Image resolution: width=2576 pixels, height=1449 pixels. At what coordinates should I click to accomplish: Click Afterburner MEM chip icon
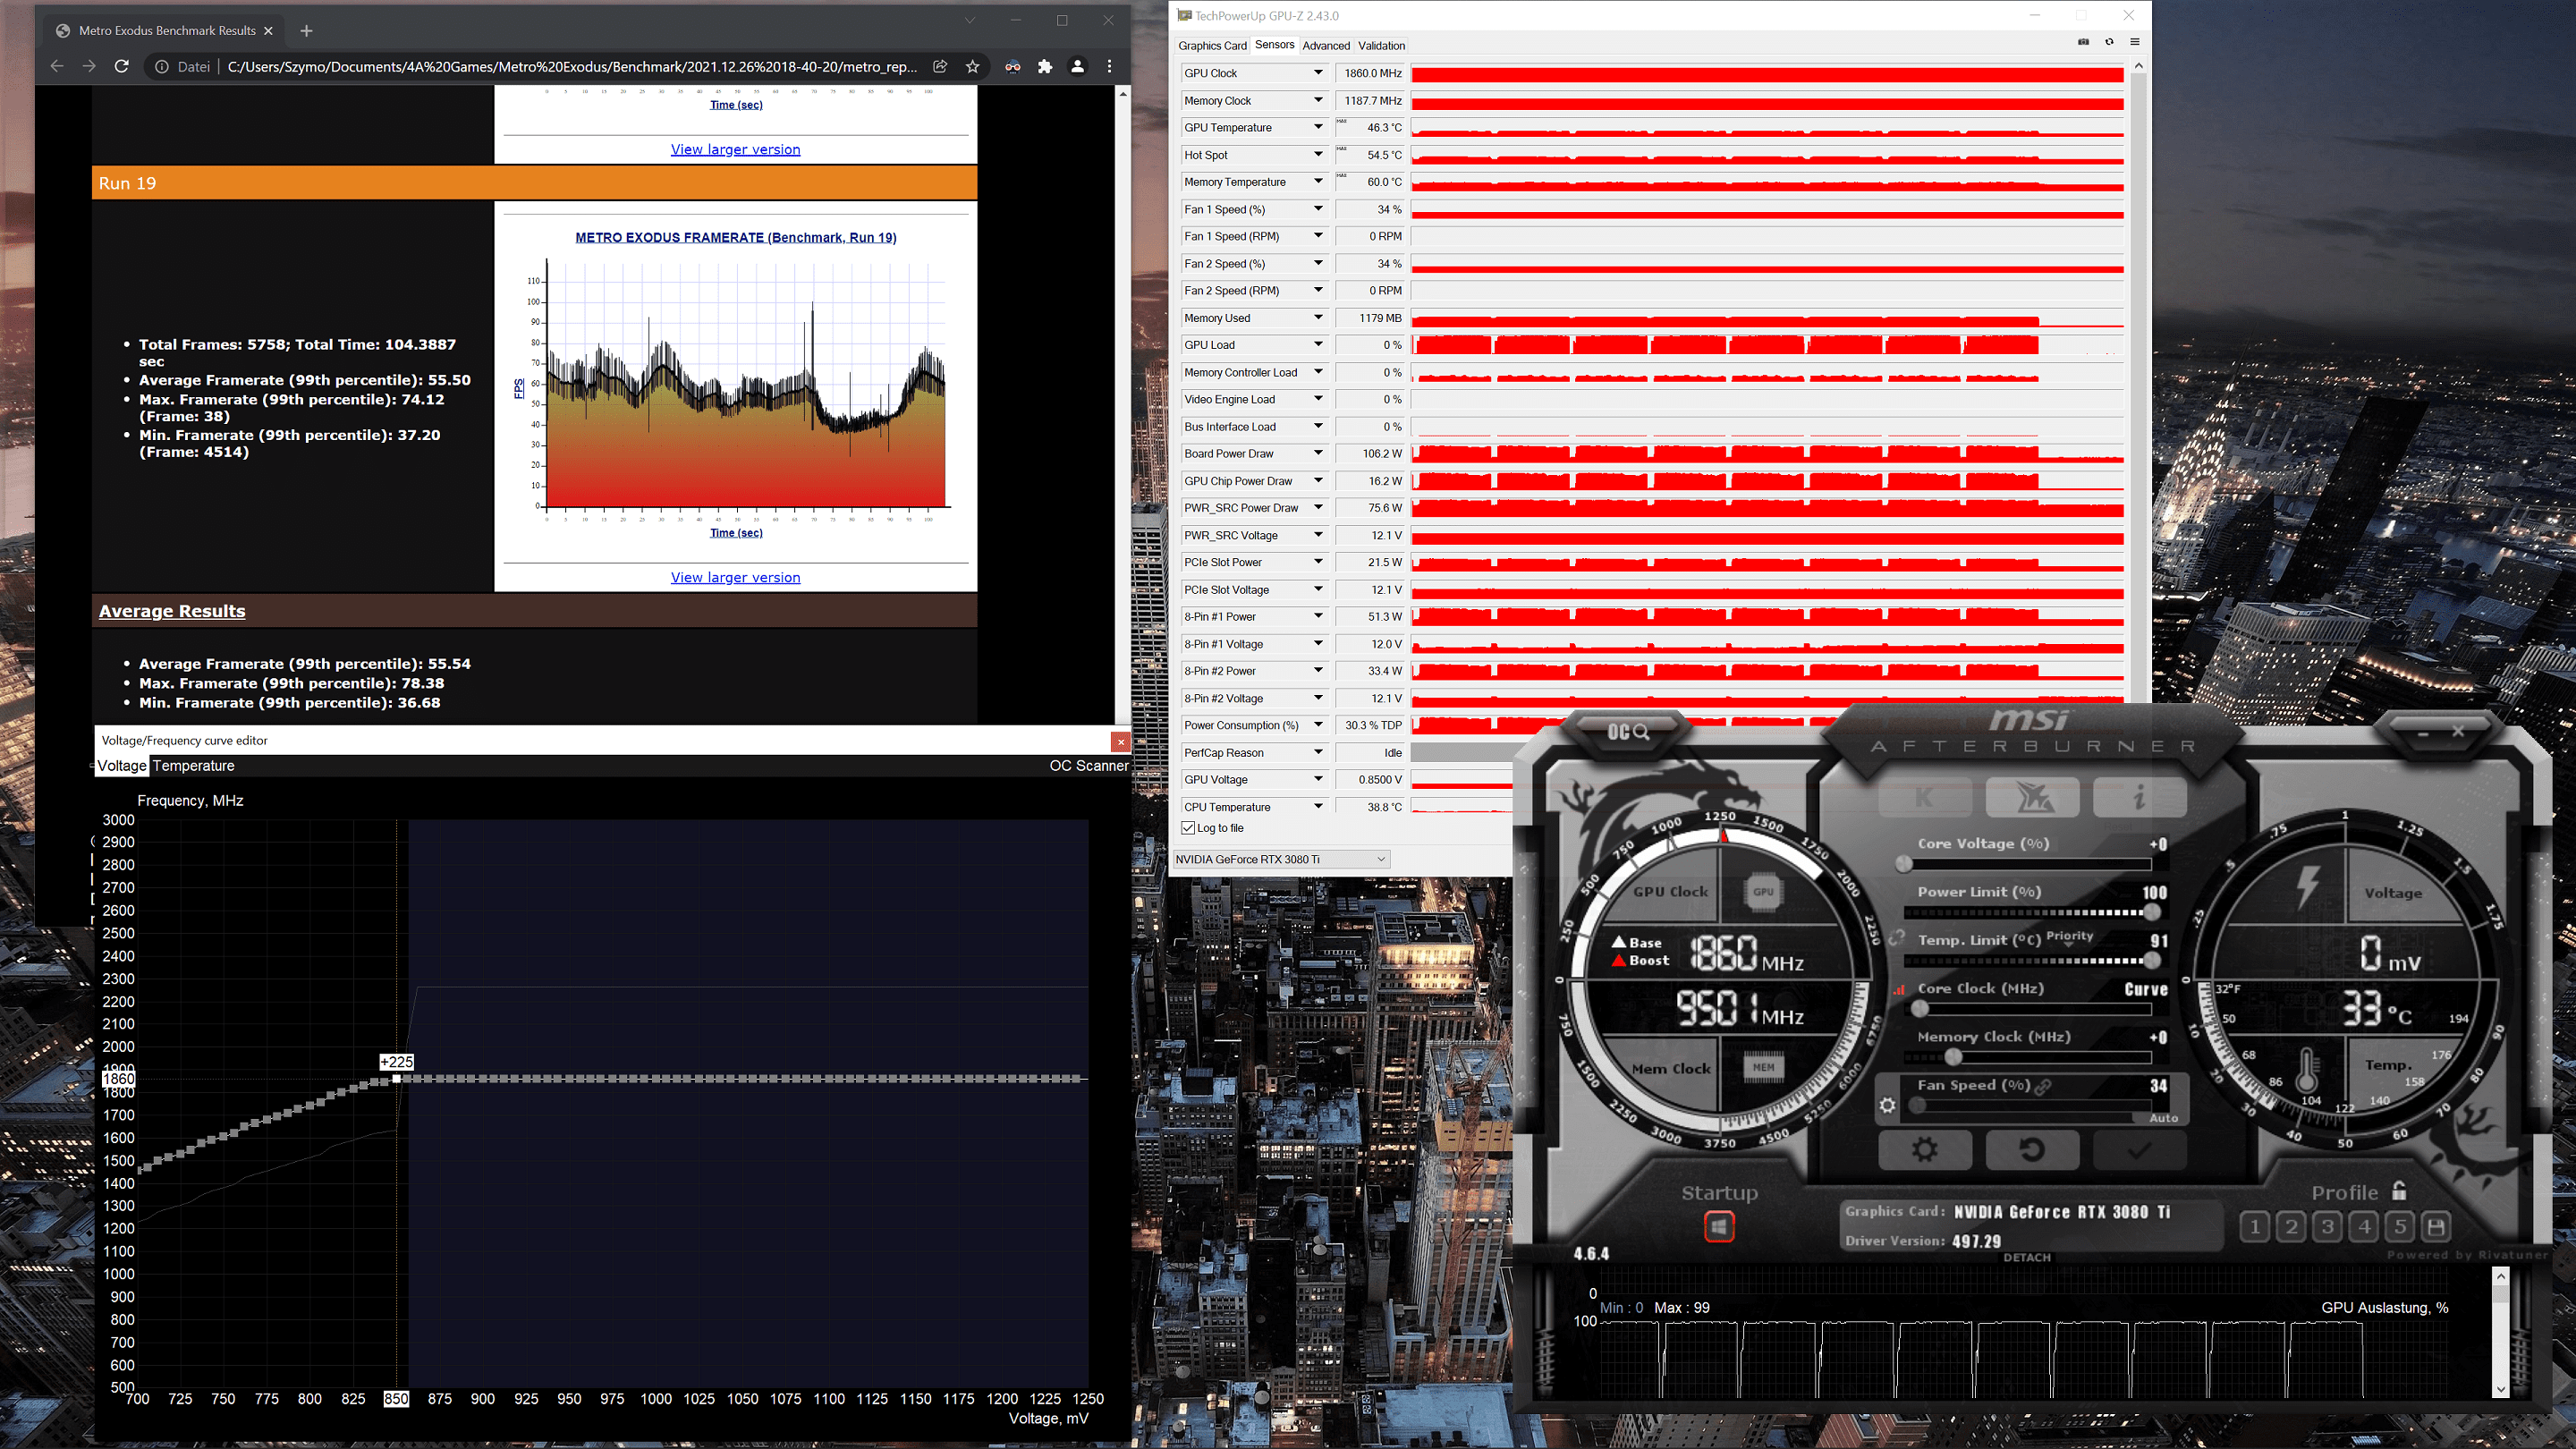tap(1763, 1067)
